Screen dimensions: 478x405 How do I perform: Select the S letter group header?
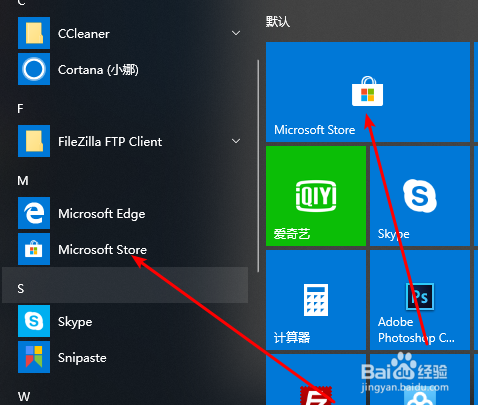click(x=21, y=289)
